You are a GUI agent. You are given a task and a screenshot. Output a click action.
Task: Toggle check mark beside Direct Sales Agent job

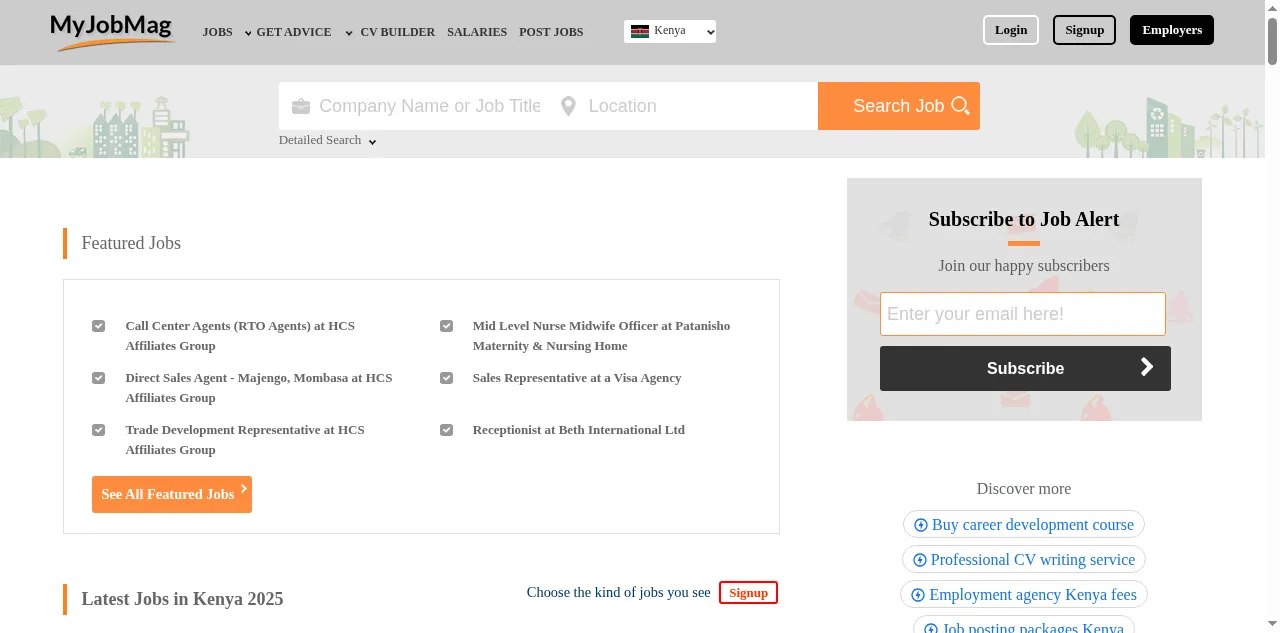point(99,378)
